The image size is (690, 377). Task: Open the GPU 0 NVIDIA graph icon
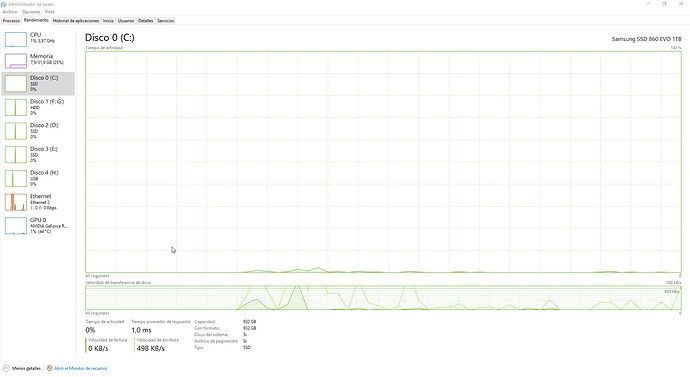click(16, 226)
